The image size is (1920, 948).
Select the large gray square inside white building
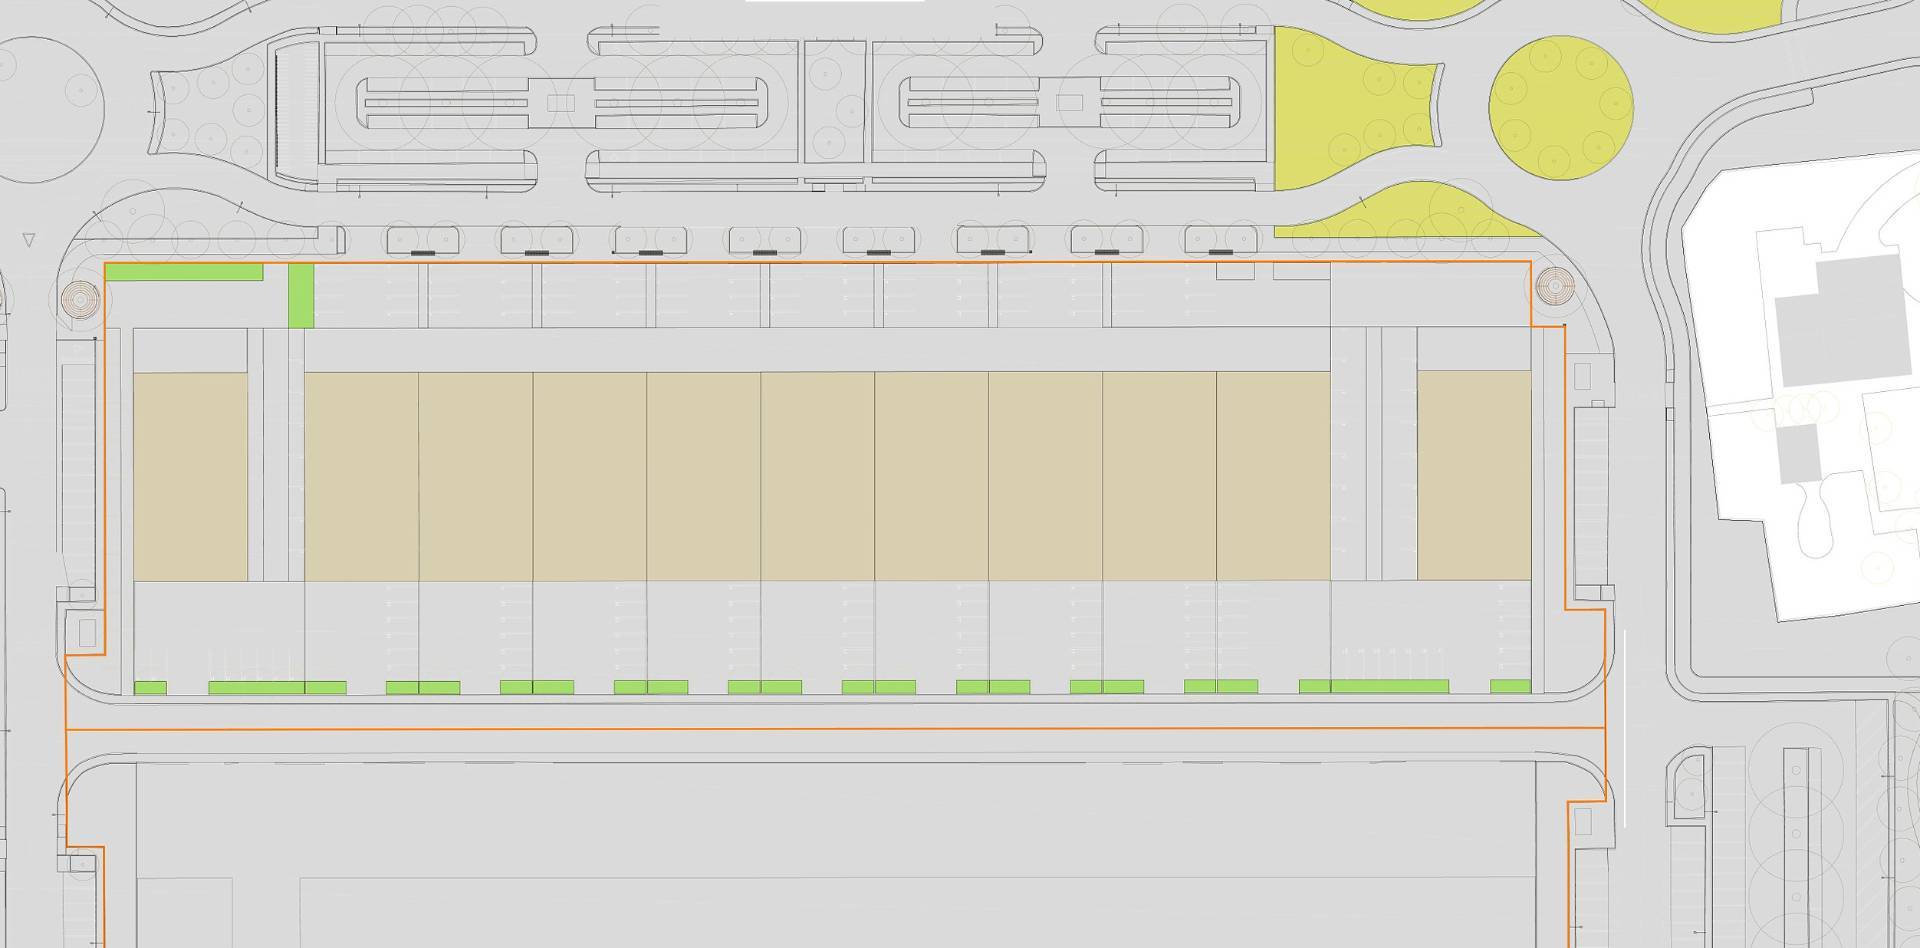[x=1838, y=322]
